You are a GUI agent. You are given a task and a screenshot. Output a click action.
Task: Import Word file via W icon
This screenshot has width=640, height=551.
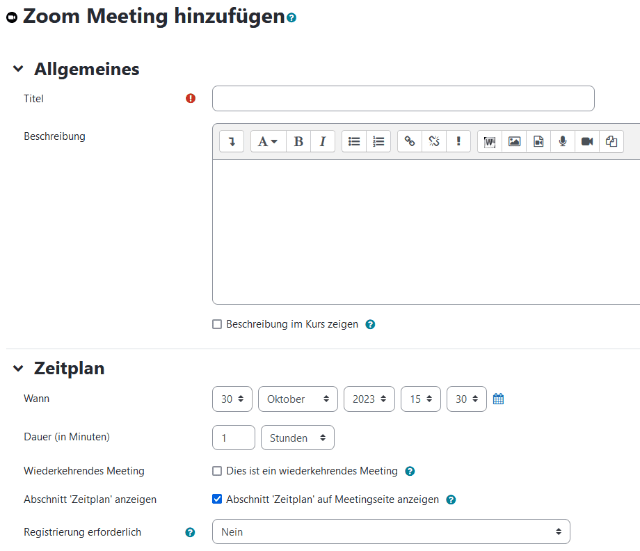(490, 142)
